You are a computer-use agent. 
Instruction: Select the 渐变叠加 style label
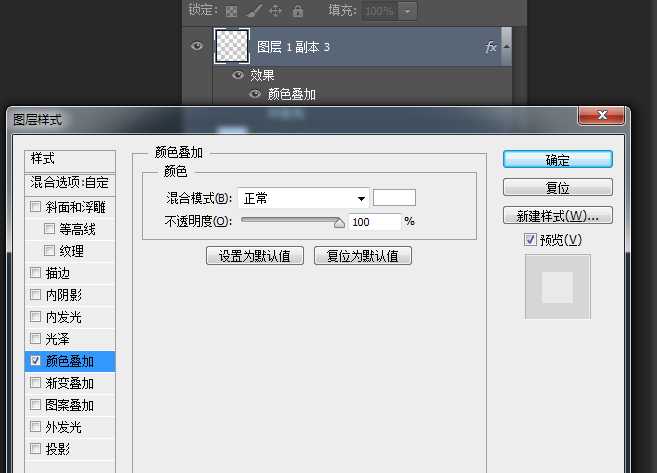click(70, 383)
